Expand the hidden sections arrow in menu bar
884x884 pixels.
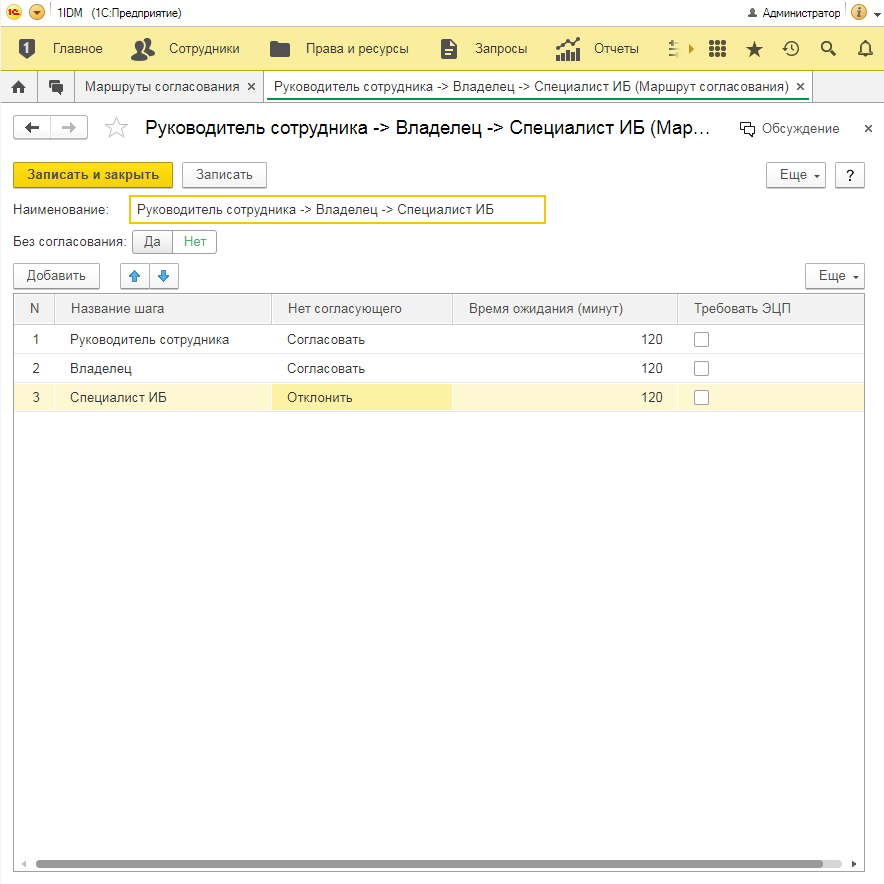pyautogui.click(x=690, y=49)
